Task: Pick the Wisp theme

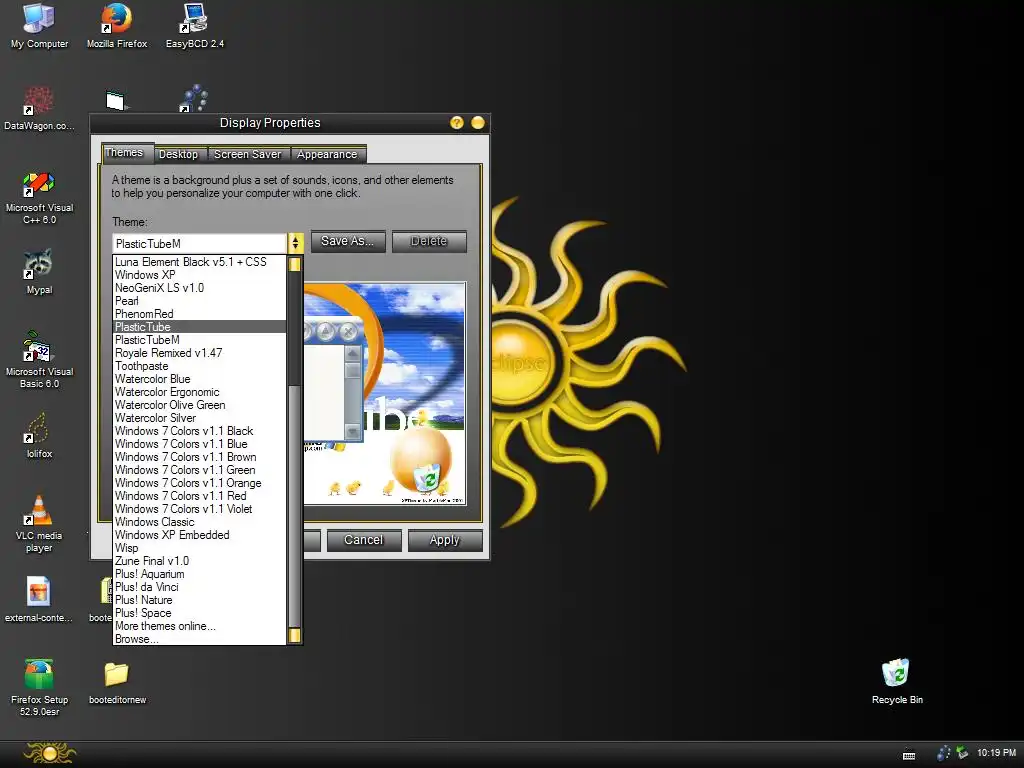Action: 199,548
